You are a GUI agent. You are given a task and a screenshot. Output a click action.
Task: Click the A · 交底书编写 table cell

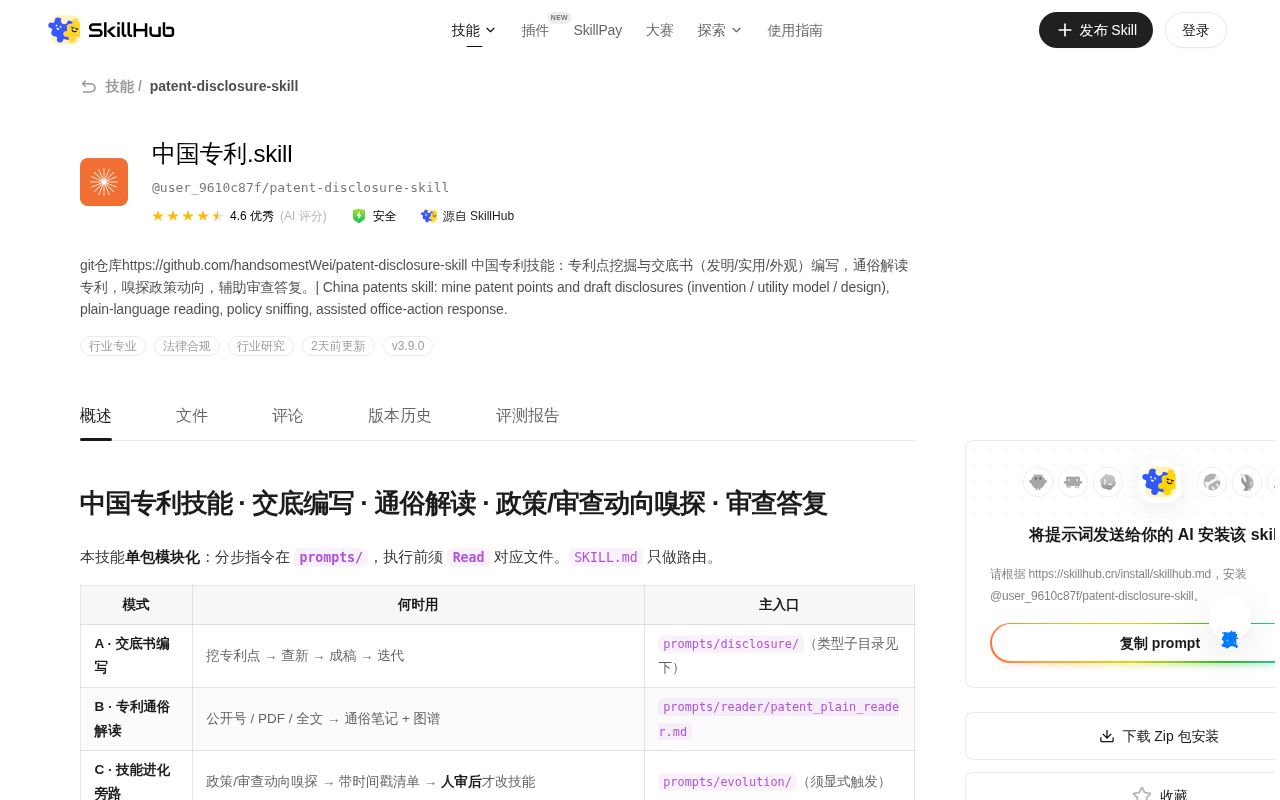pos(136,656)
